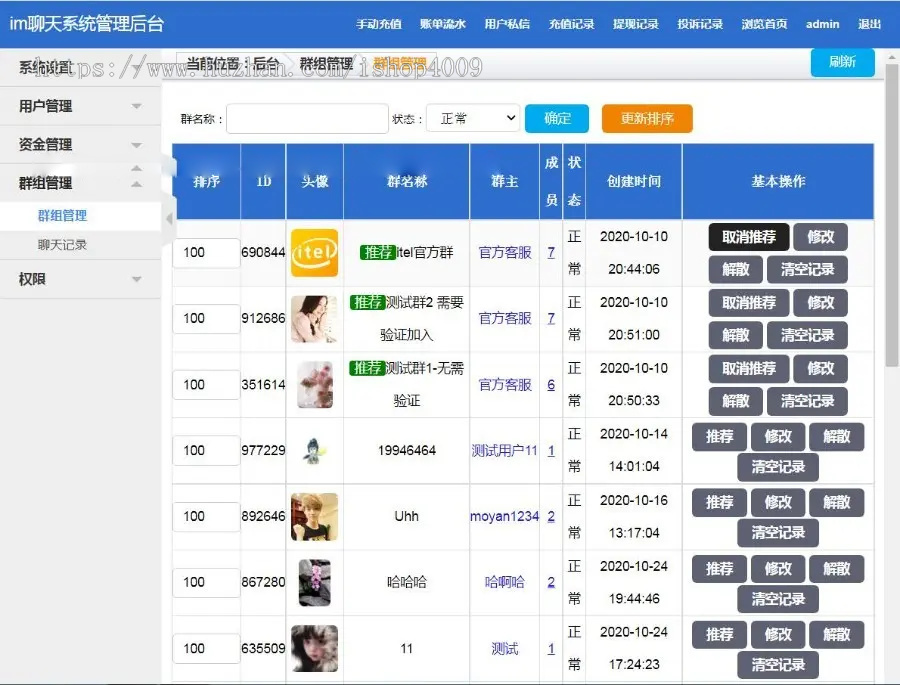This screenshot has width=900, height=685.
Task: Click the sort value field of the first group
Action: 205,252
